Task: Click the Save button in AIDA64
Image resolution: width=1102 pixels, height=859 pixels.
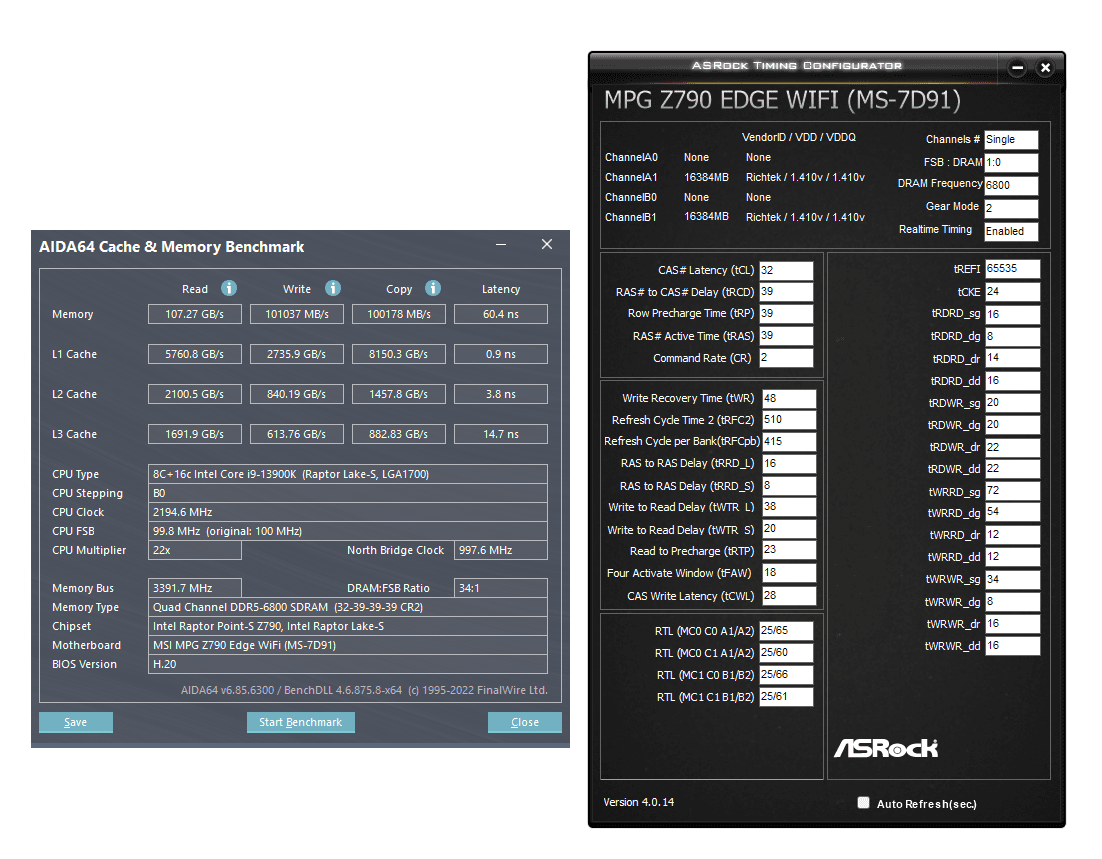Action: point(76,722)
